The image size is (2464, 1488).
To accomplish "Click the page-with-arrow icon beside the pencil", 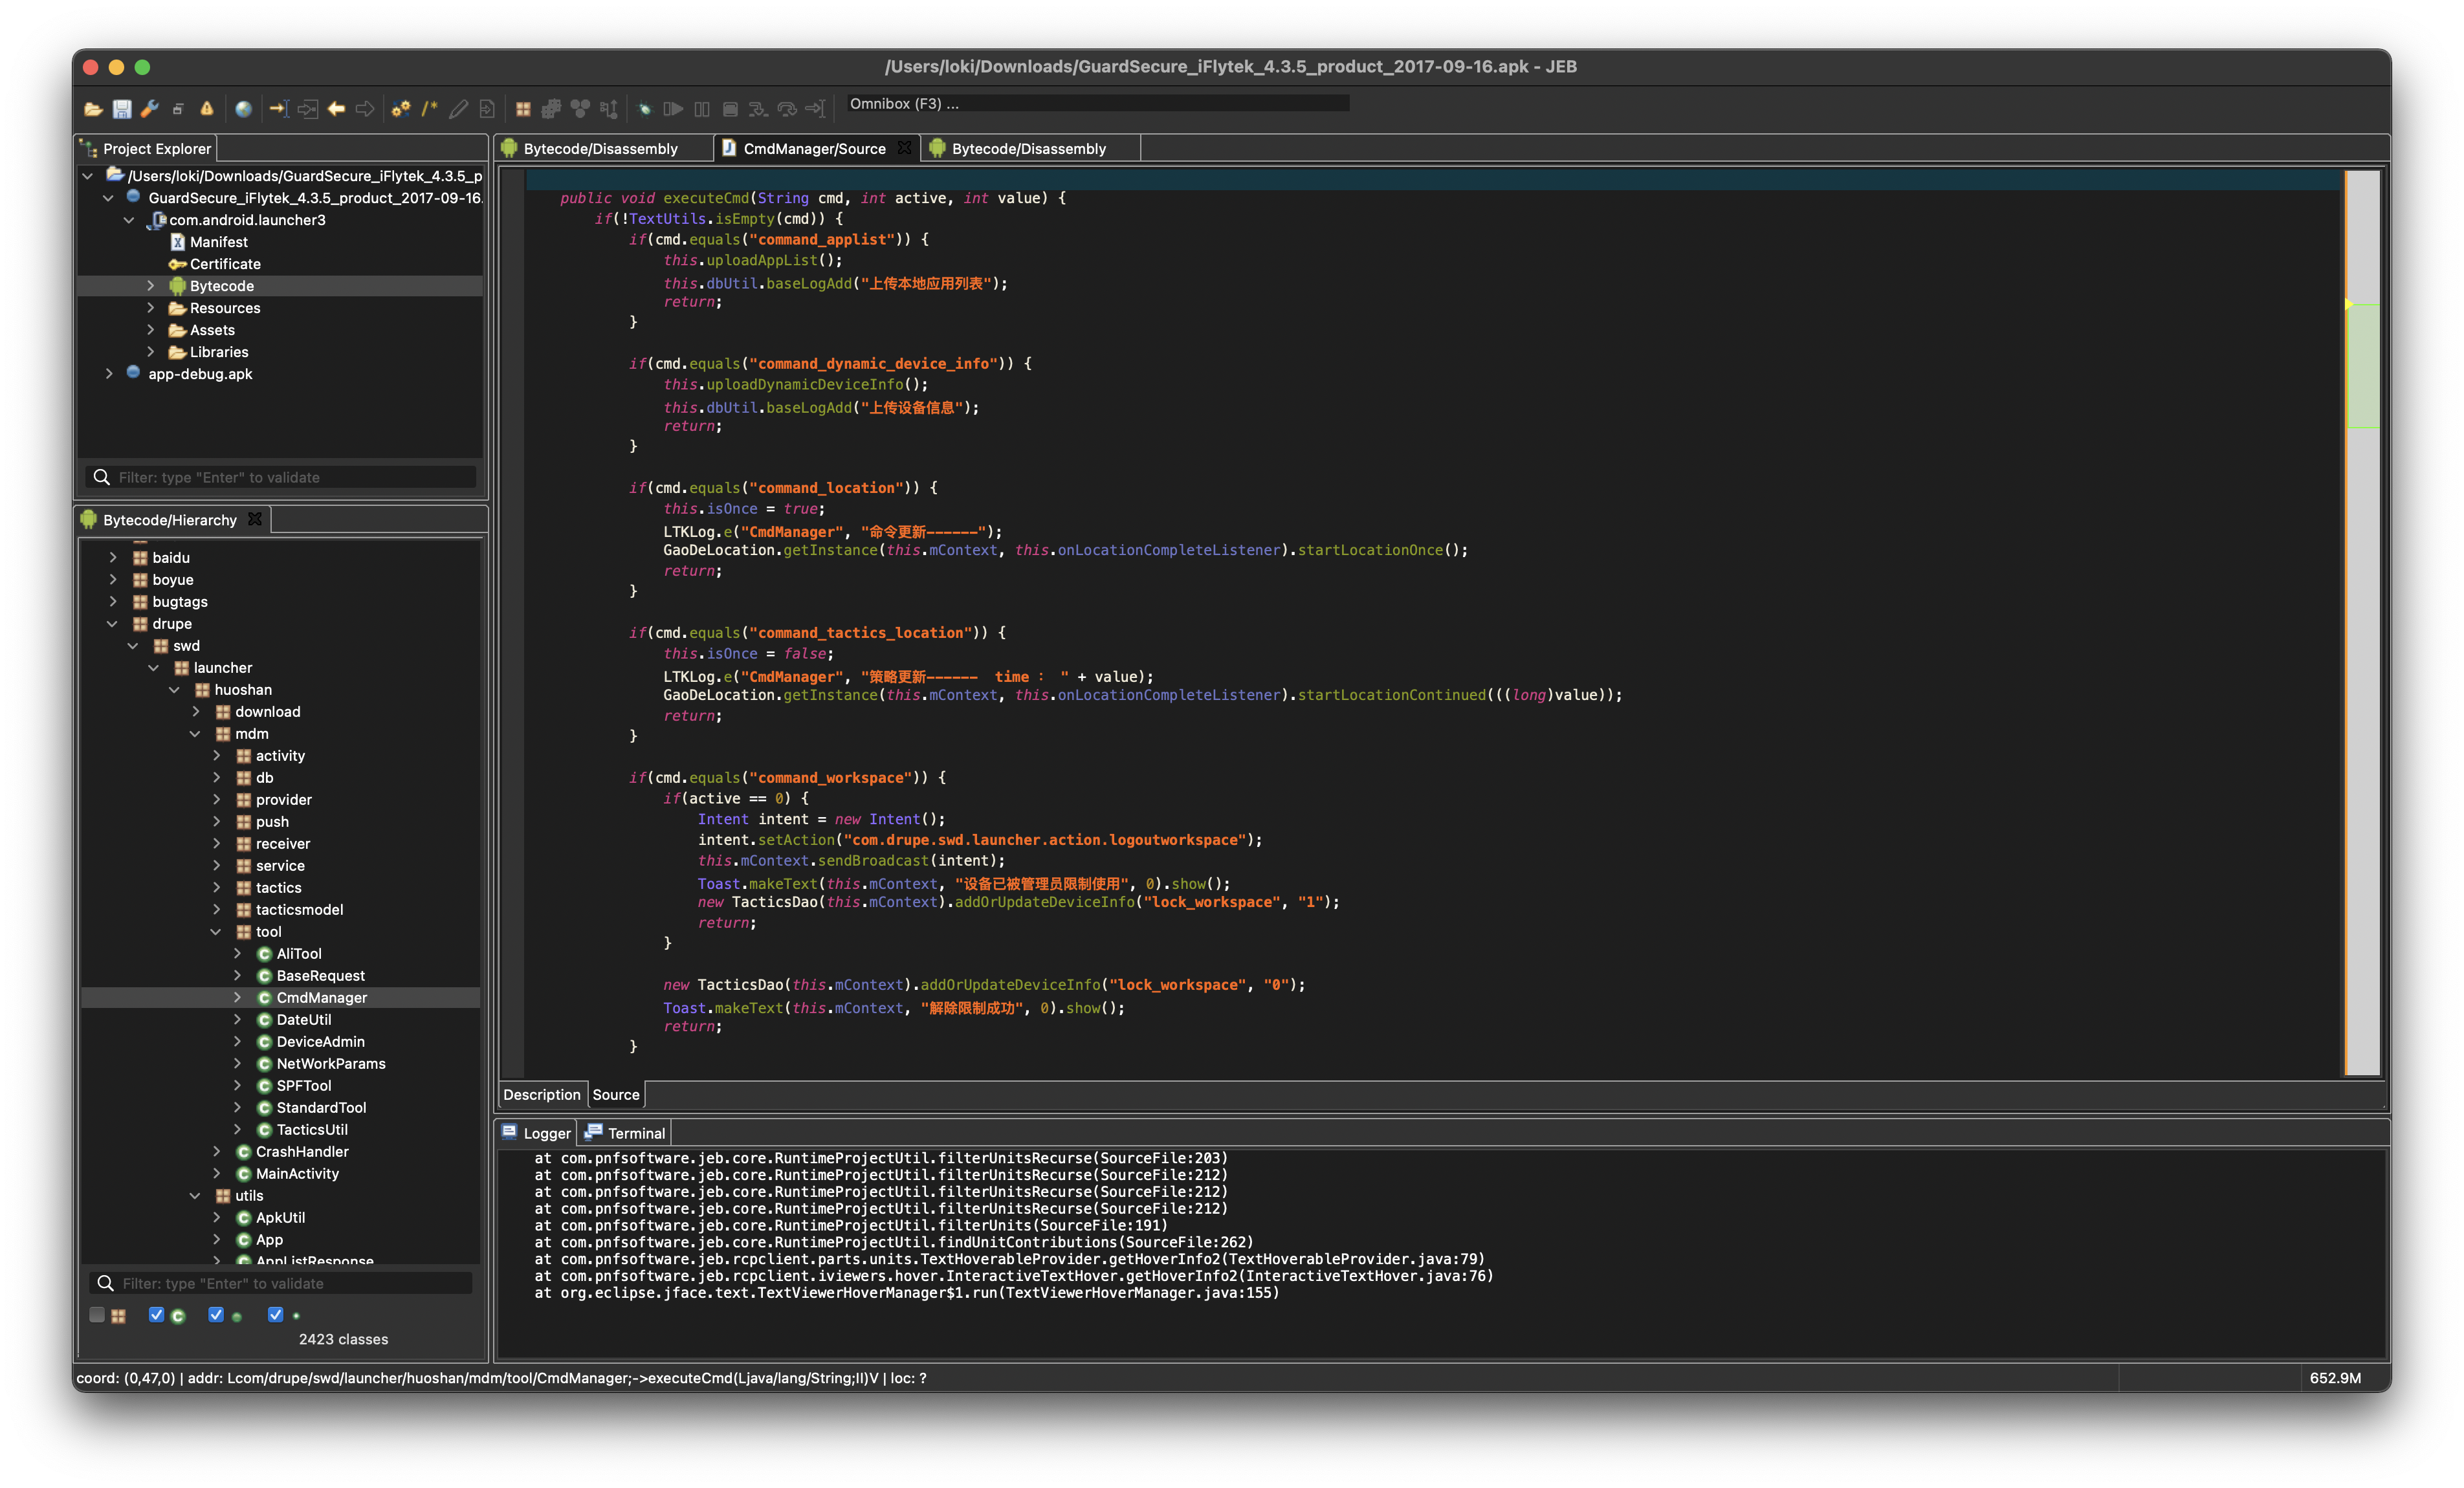I will [x=487, y=109].
